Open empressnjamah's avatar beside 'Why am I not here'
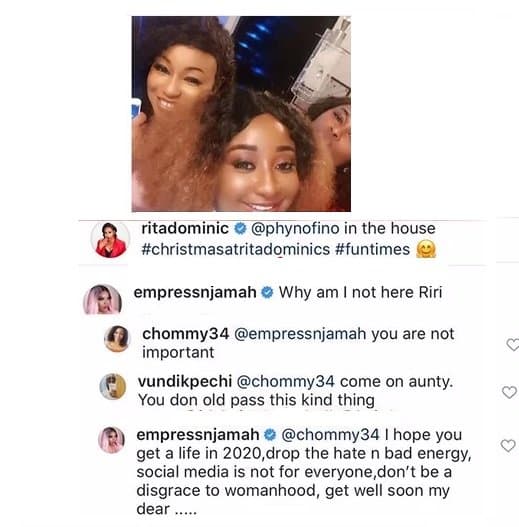The height and width of the screenshot is (527, 519). click(x=103, y=299)
